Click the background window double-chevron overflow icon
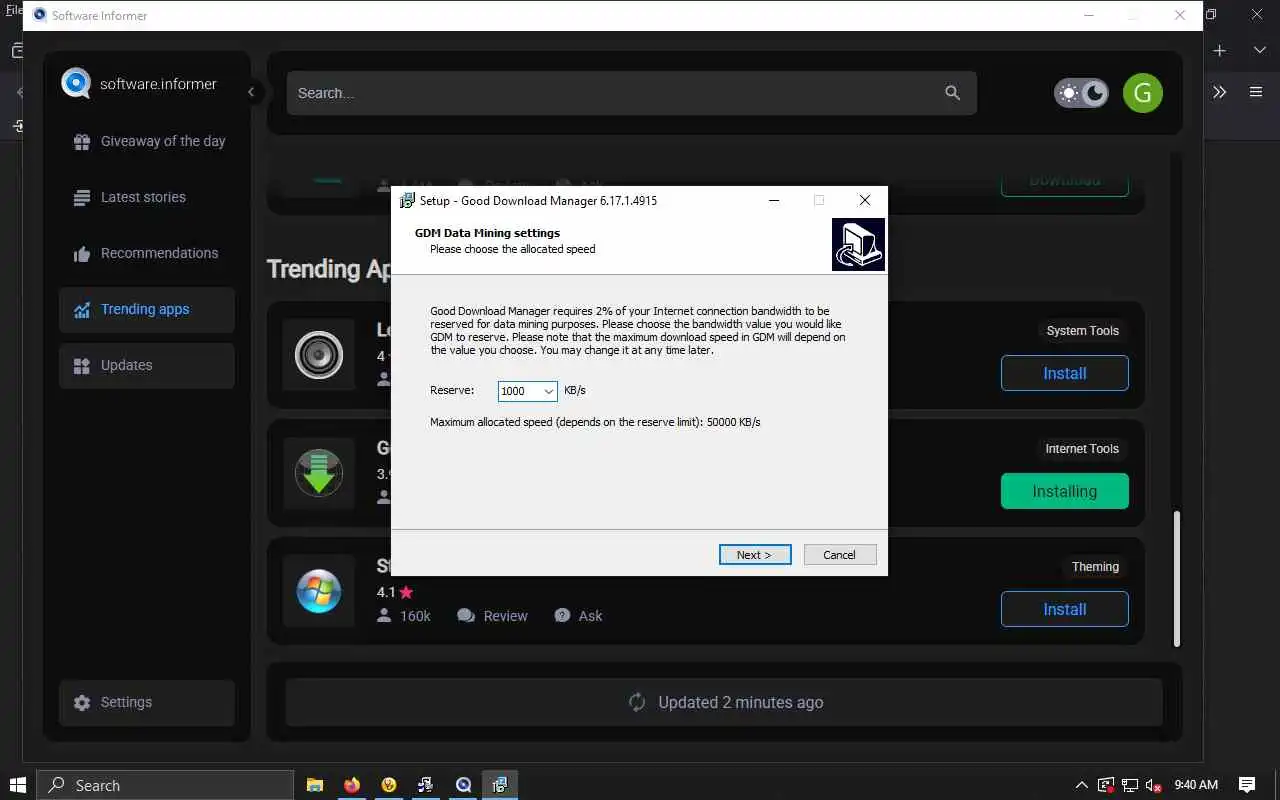This screenshot has width=1280, height=800. [1219, 92]
